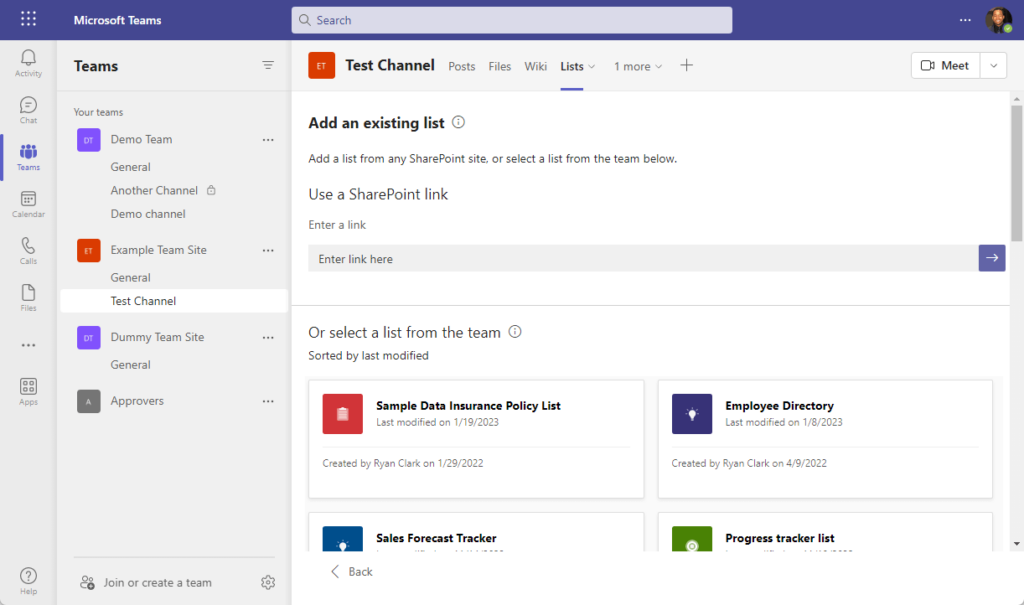Select the Sales Forecast Tracker list card
The image size is (1024, 605).
coord(476,532)
